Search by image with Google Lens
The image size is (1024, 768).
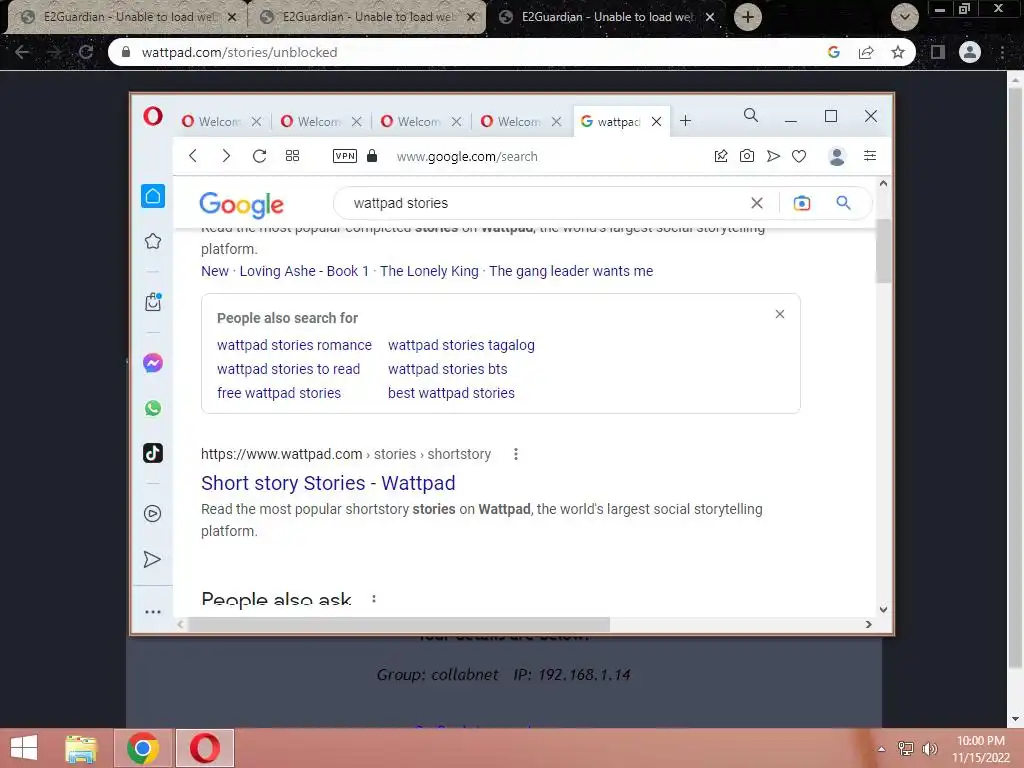click(802, 203)
